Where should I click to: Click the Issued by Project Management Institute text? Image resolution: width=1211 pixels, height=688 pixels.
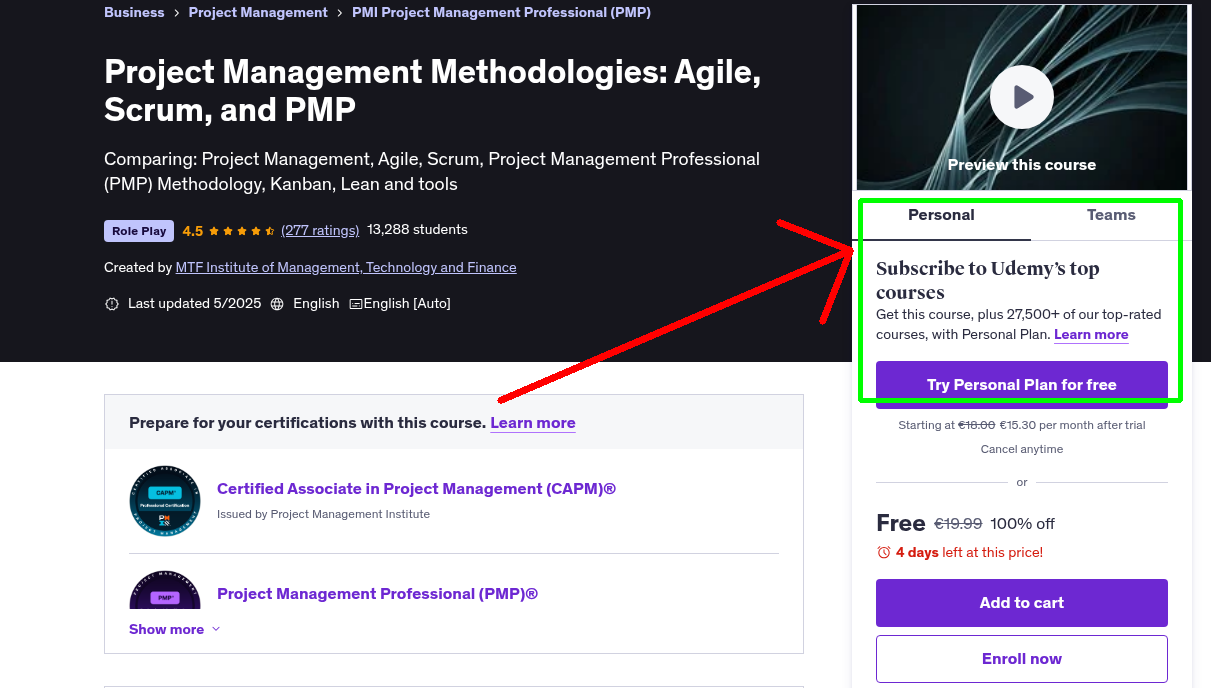click(x=323, y=514)
